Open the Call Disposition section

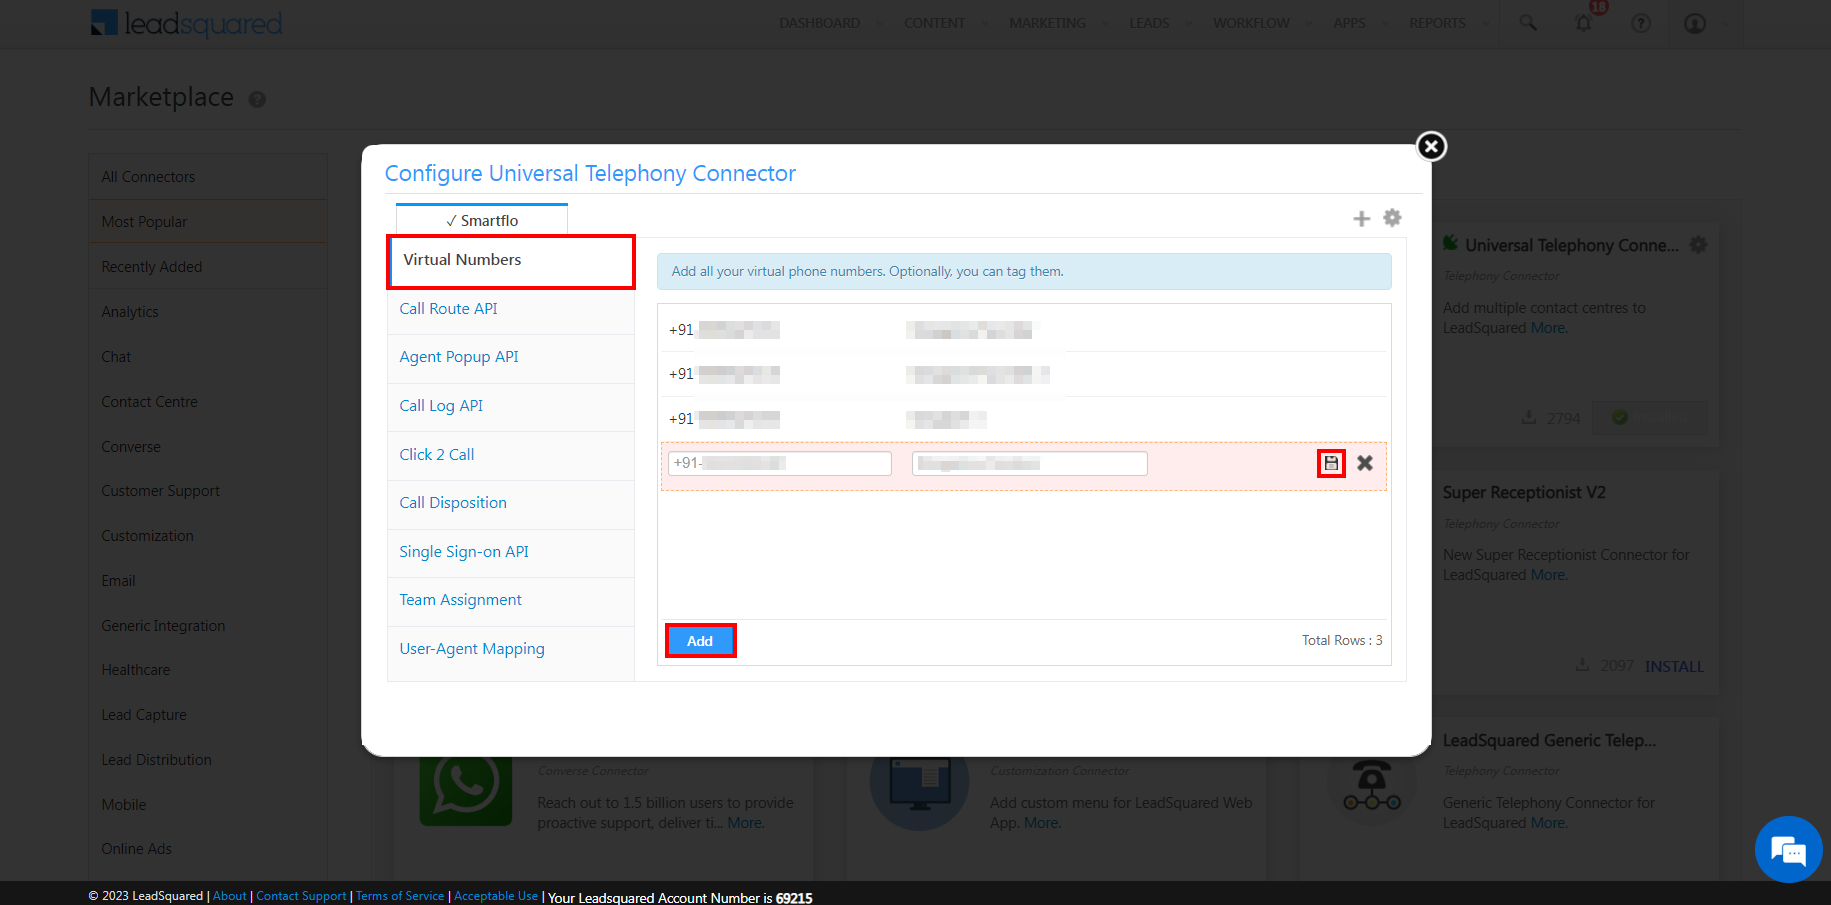[x=511, y=503]
